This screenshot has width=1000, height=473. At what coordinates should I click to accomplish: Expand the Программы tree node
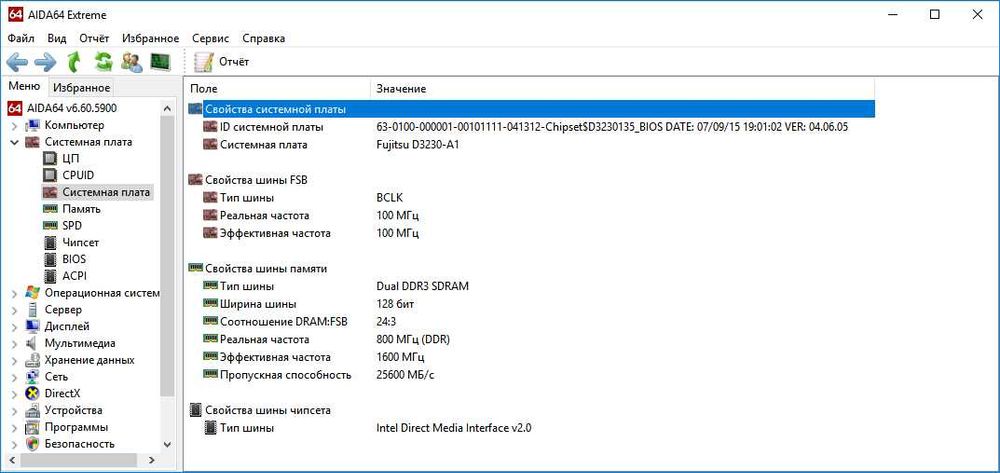tap(14, 427)
